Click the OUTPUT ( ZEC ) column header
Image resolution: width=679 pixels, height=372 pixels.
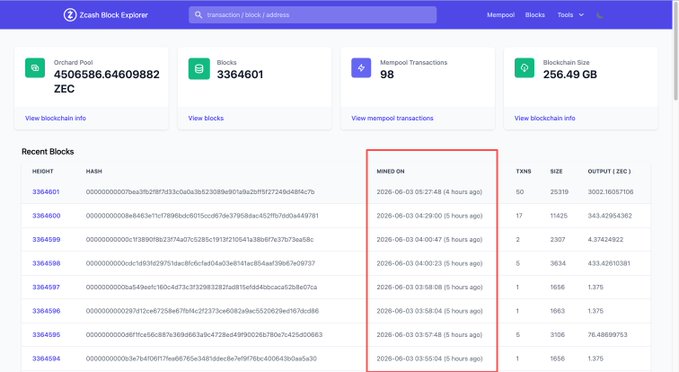point(609,171)
